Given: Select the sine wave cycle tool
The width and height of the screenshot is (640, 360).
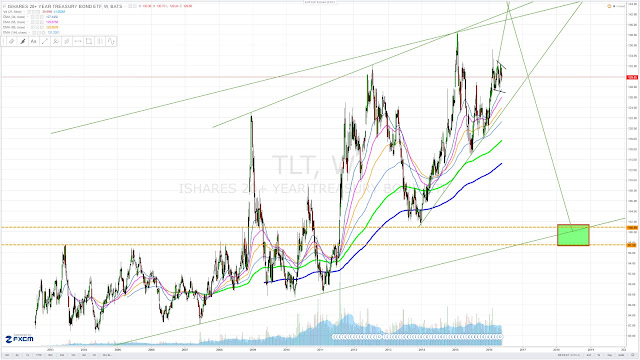Looking at the screenshot, I should [111, 41].
